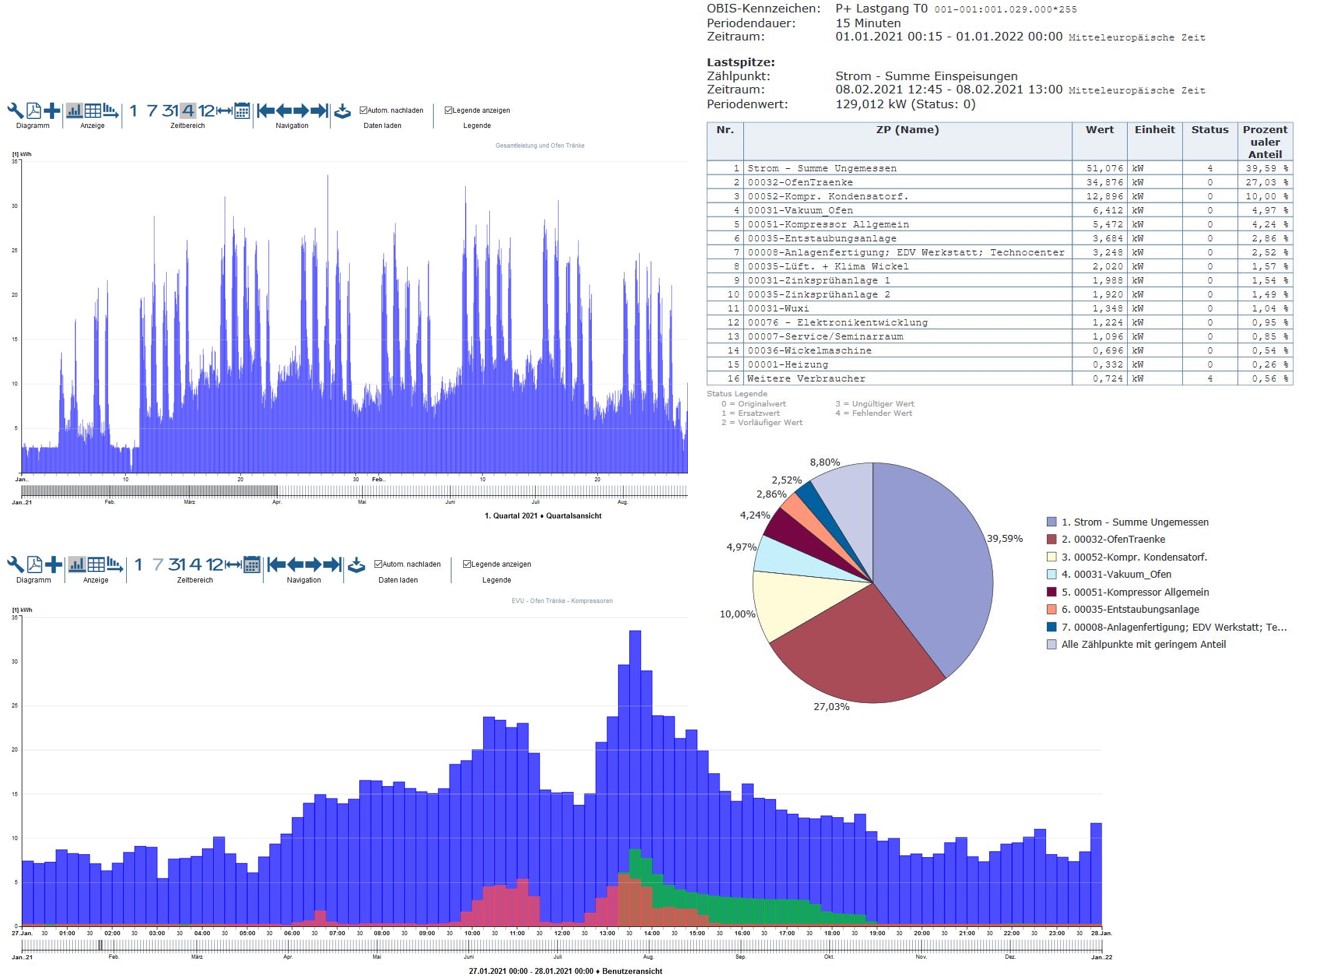Image resolution: width=1327 pixels, height=978 pixels.
Task: Click the Prozentualer Anteil column header
Action: (1264, 141)
